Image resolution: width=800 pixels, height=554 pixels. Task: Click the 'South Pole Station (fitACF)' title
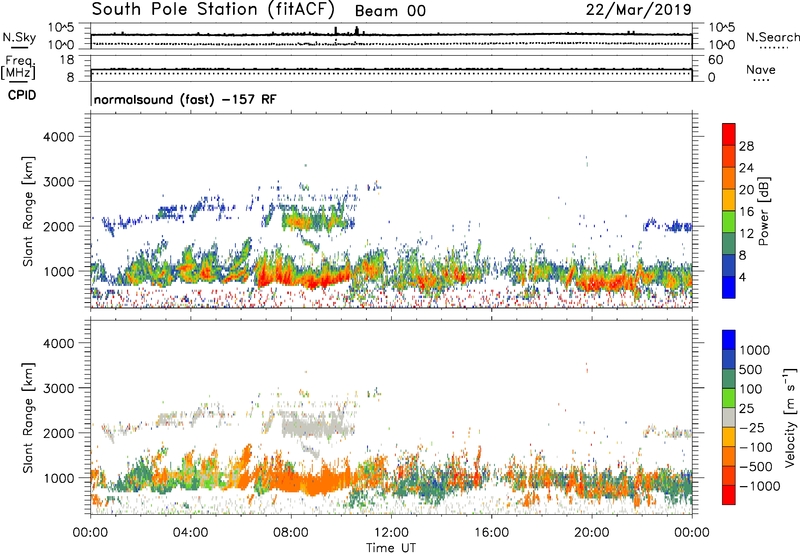coord(213,10)
